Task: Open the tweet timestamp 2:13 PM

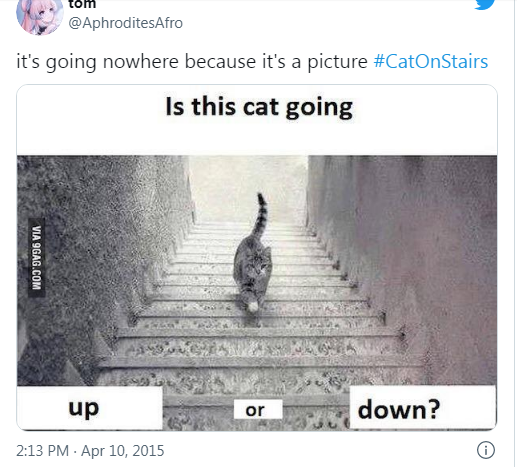Action: 42,451
